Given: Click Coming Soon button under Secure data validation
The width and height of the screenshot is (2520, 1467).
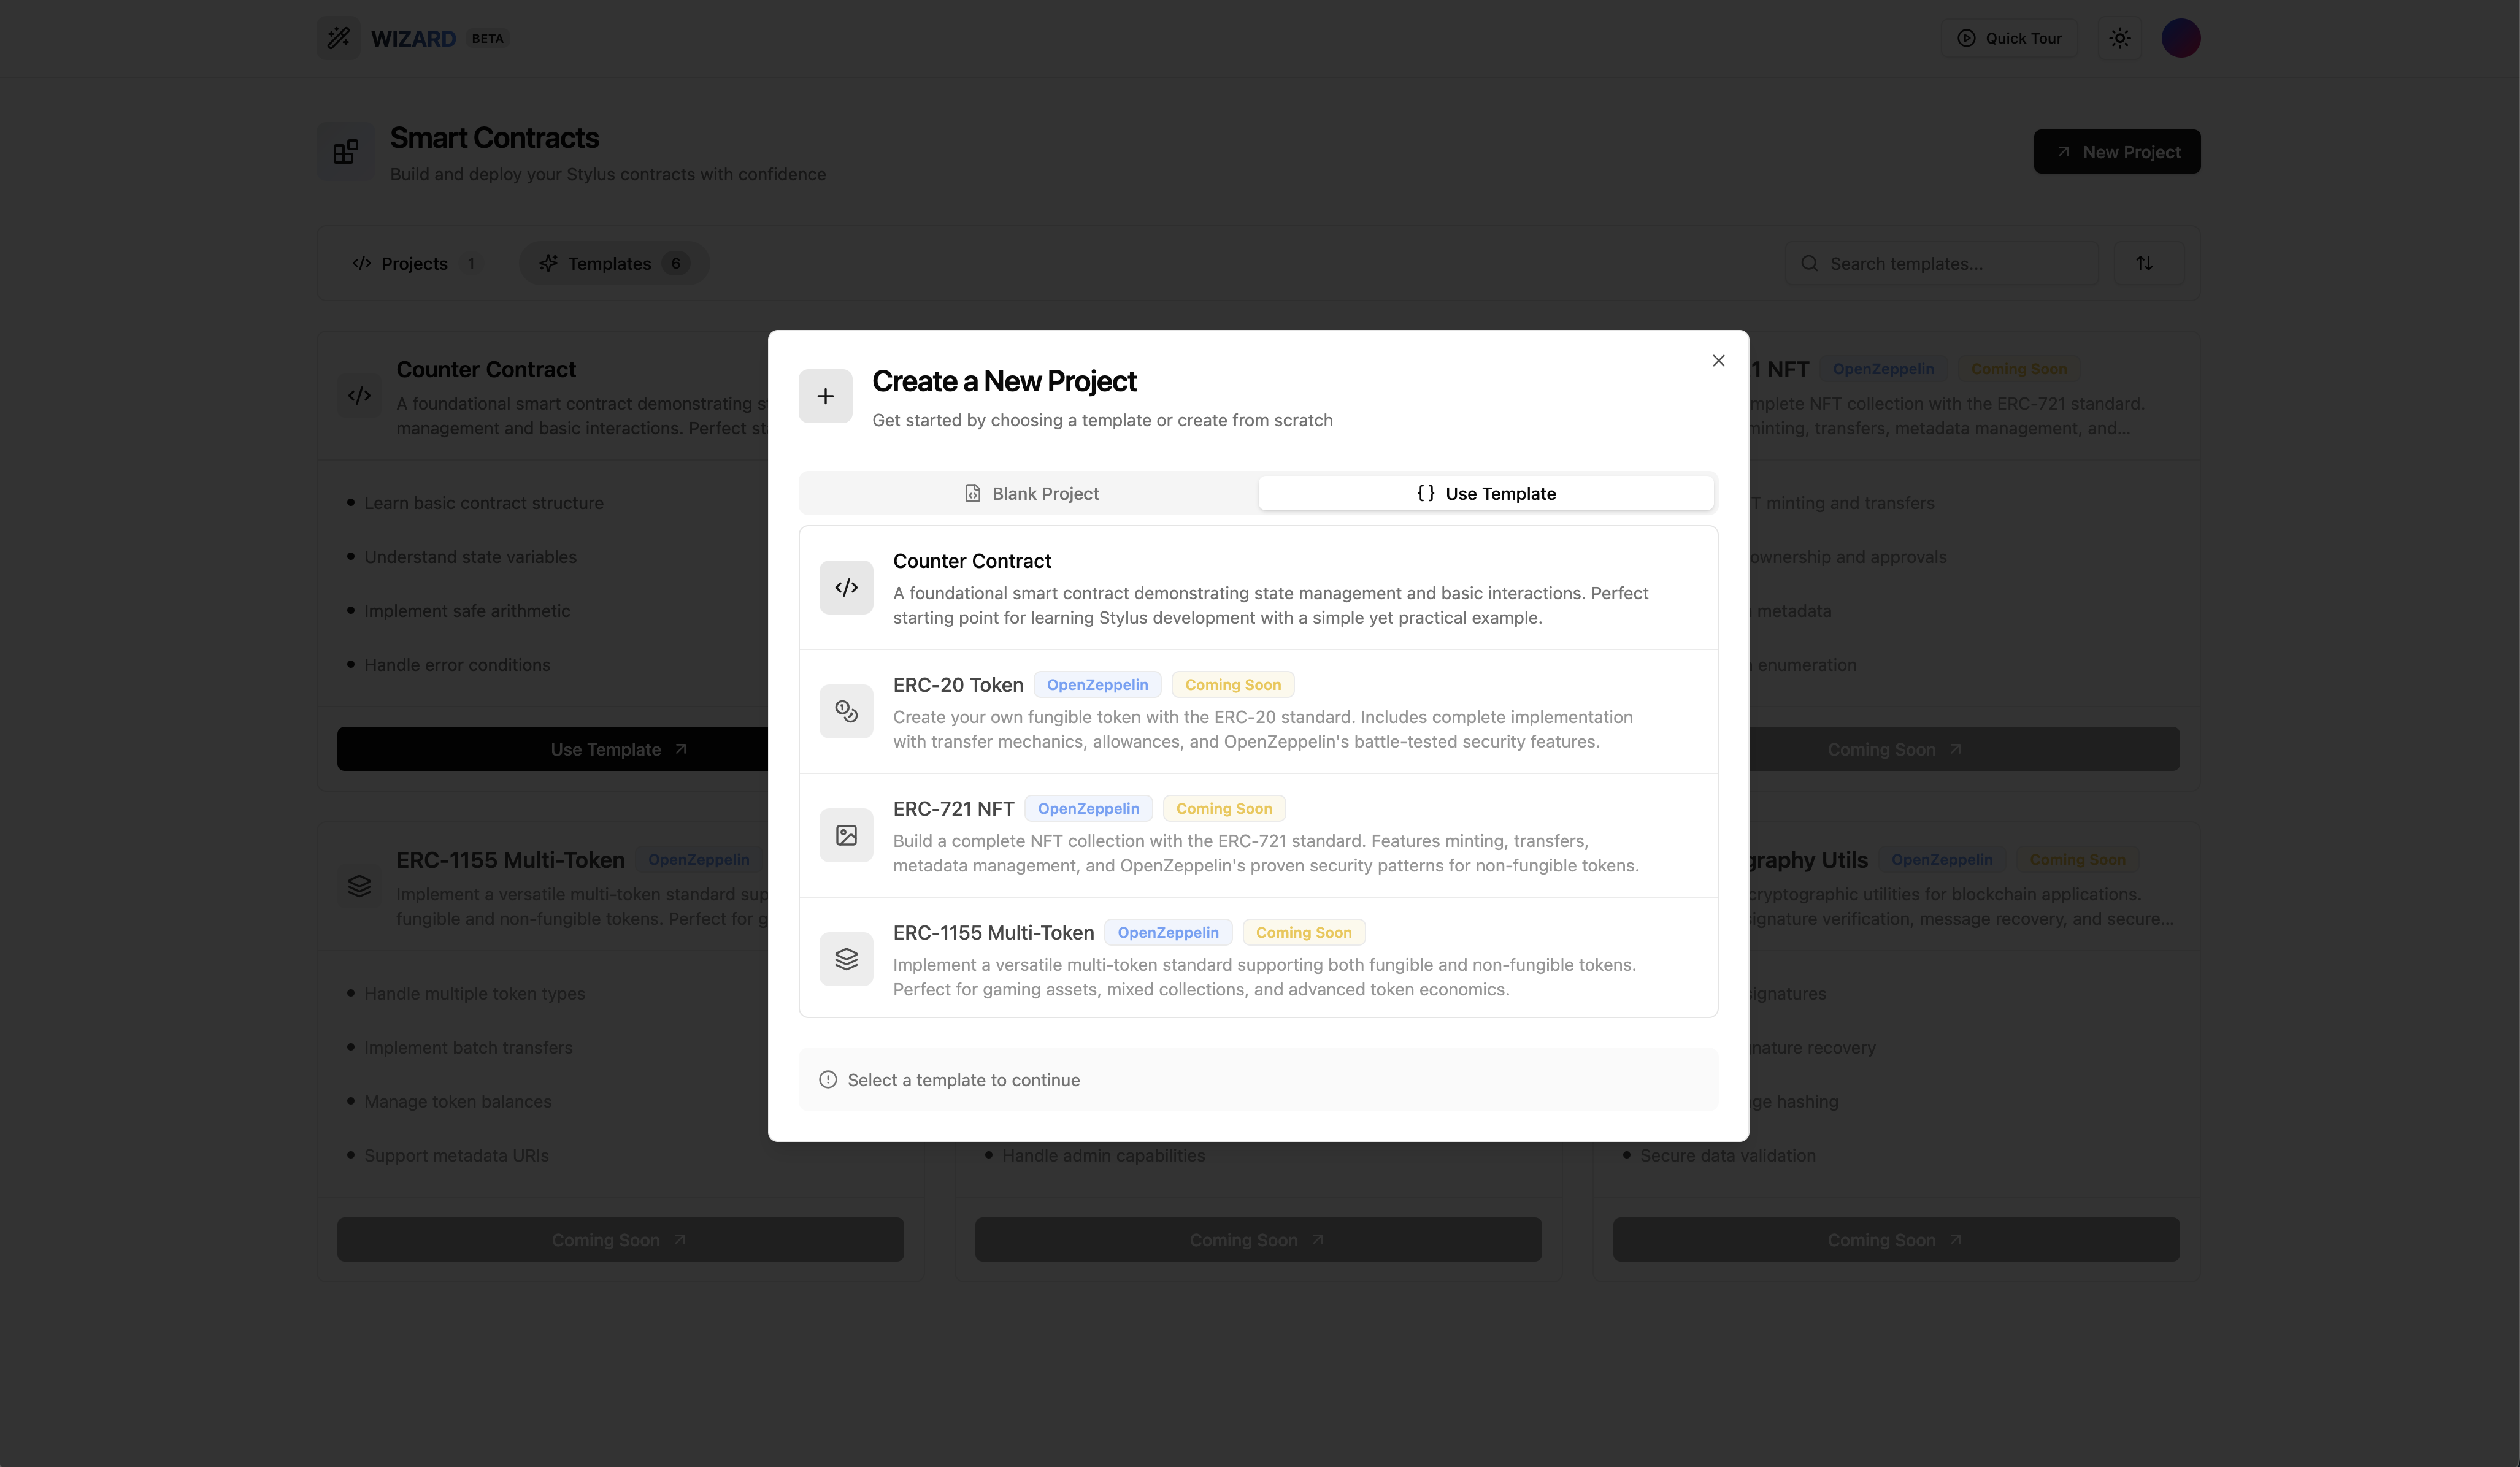Looking at the screenshot, I should point(1896,1240).
